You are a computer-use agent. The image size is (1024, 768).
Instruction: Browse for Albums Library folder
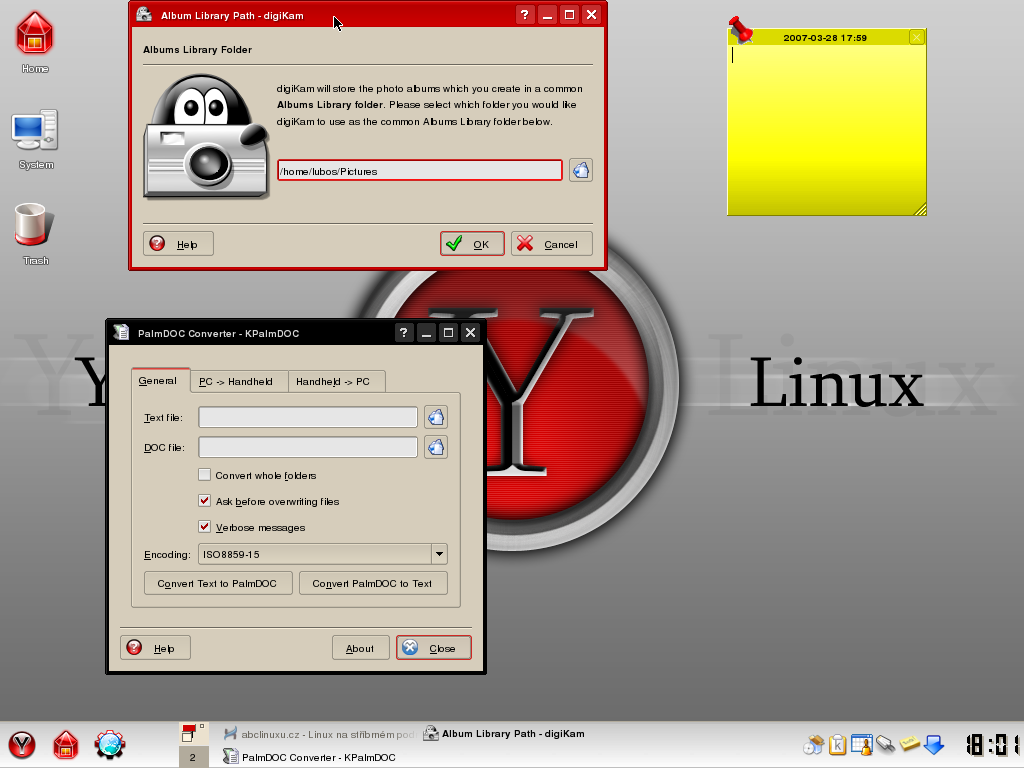581,170
